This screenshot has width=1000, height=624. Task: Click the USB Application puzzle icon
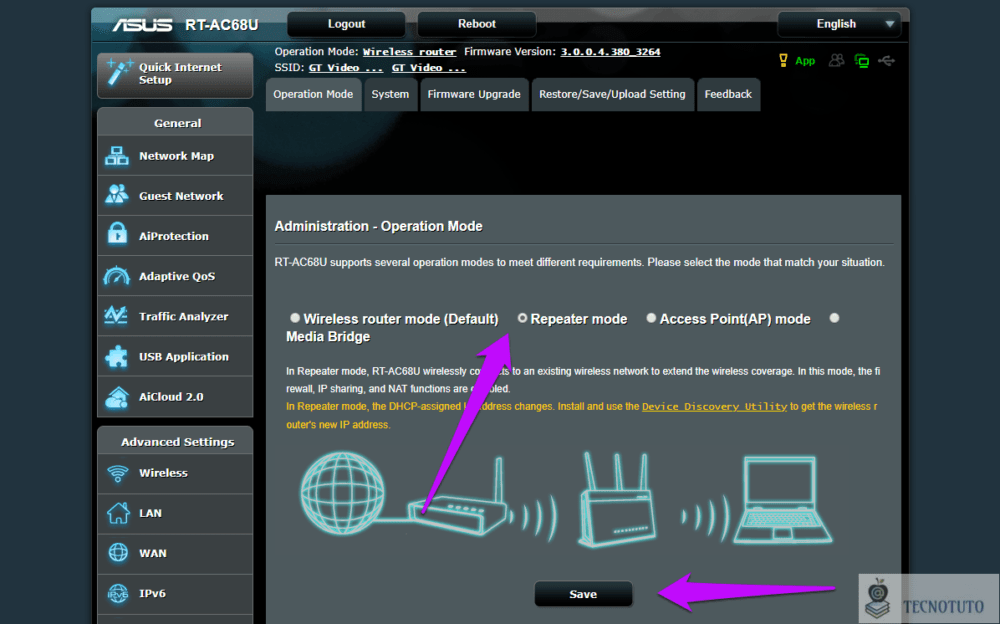[117, 356]
